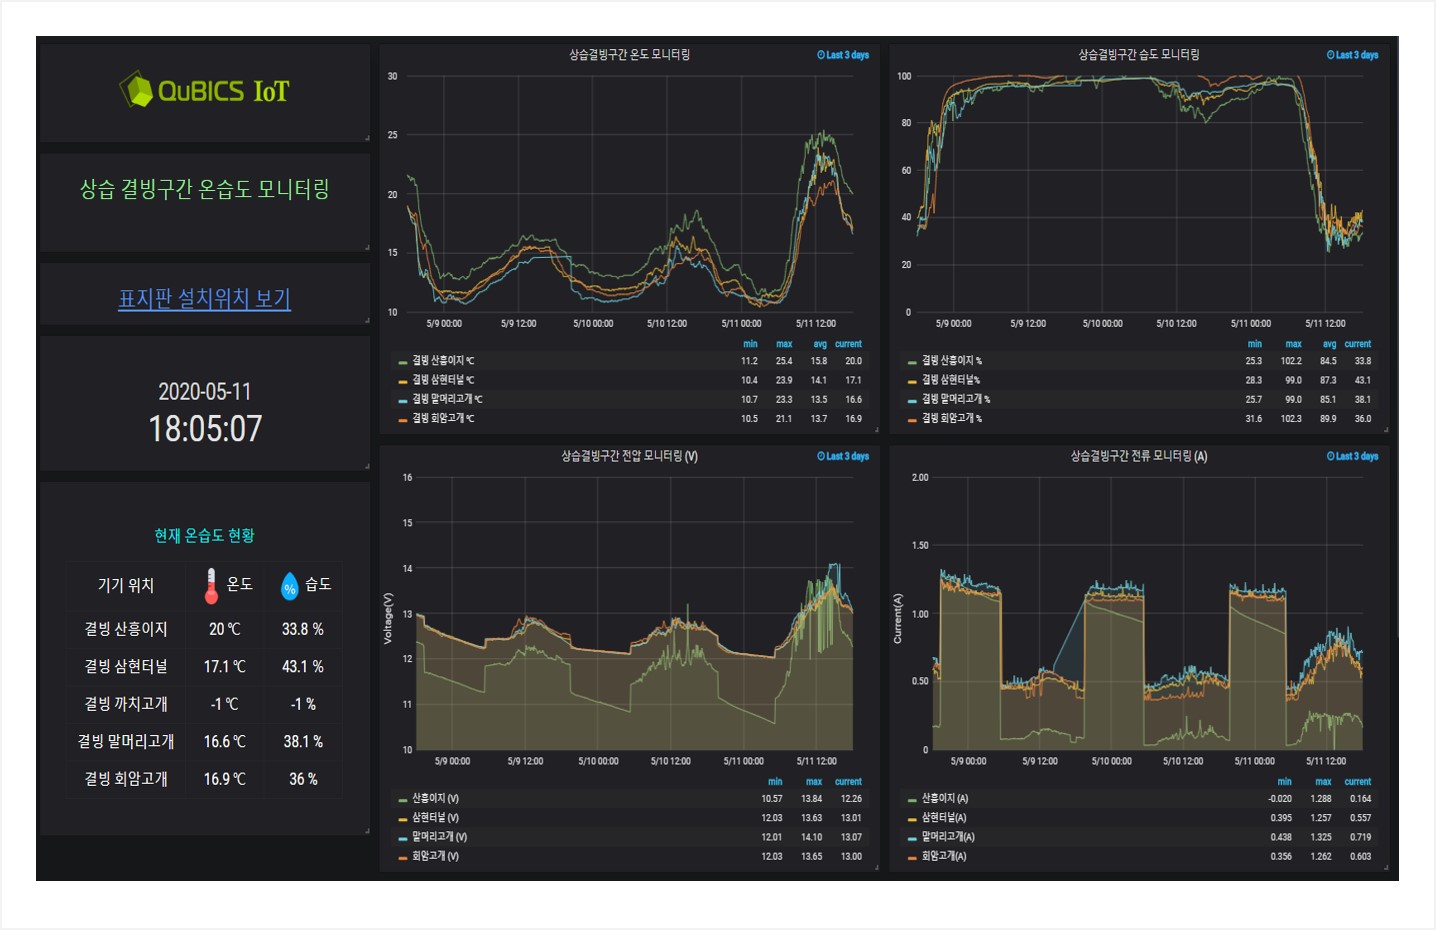This screenshot has width=1436, height=930.
Task: Click the 17.1 ℃ temperature value
Action: tap(225, 666)
